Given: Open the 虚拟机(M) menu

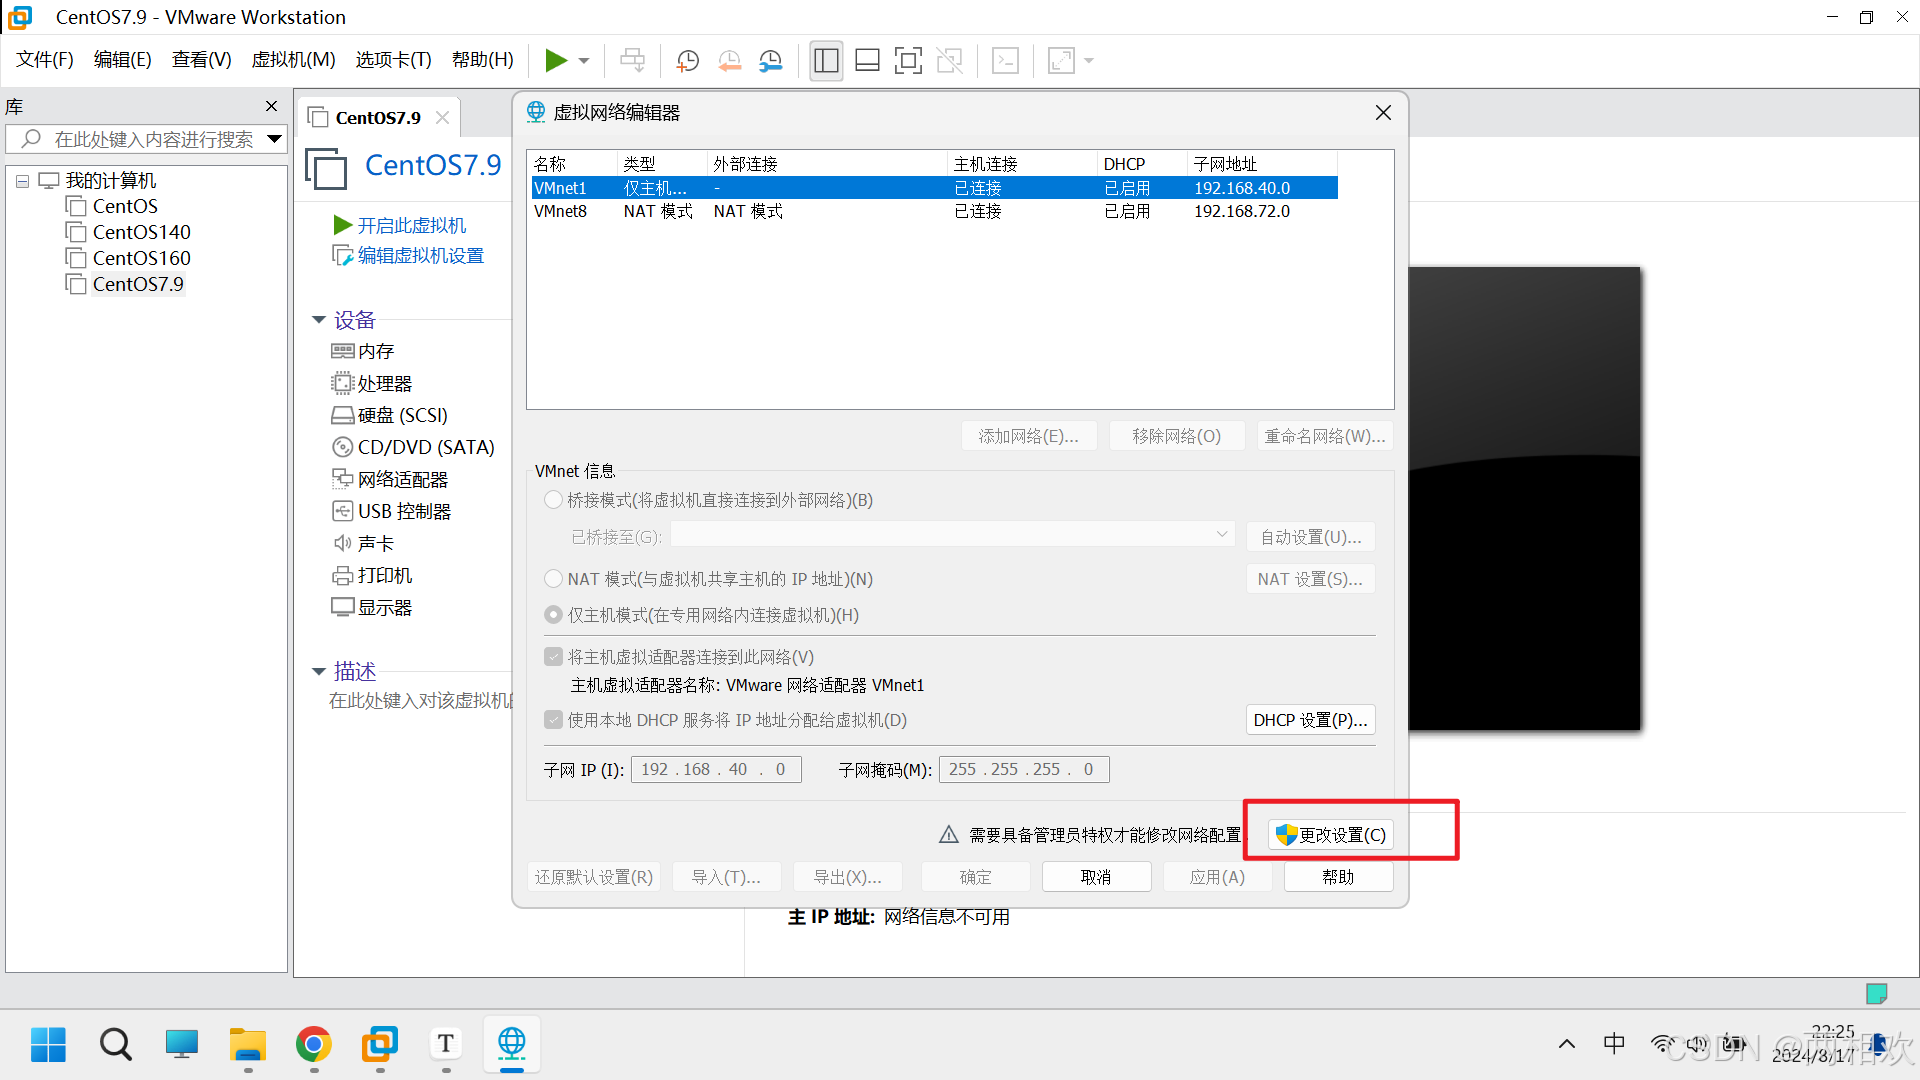Looking at the screenshot, I should point(293,60).
